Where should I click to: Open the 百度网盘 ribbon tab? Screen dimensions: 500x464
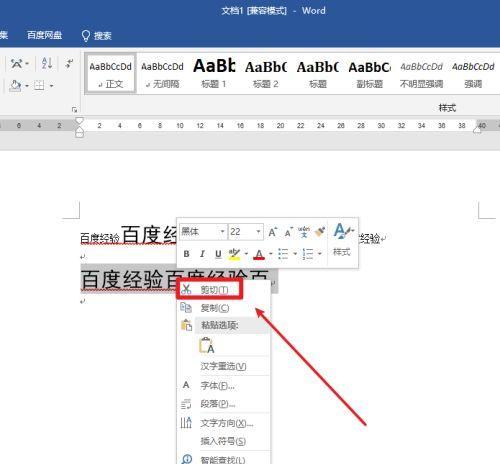click(44, 35)
